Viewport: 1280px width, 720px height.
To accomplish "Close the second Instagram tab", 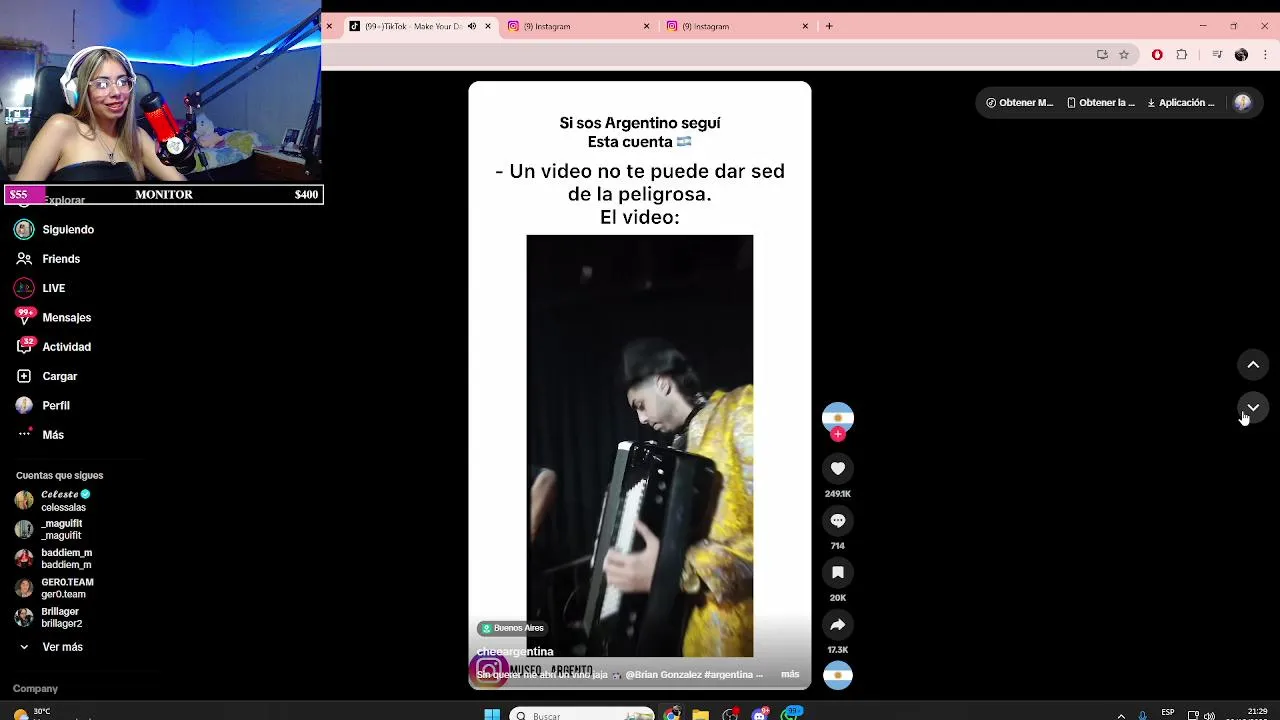I will (805, 26).
